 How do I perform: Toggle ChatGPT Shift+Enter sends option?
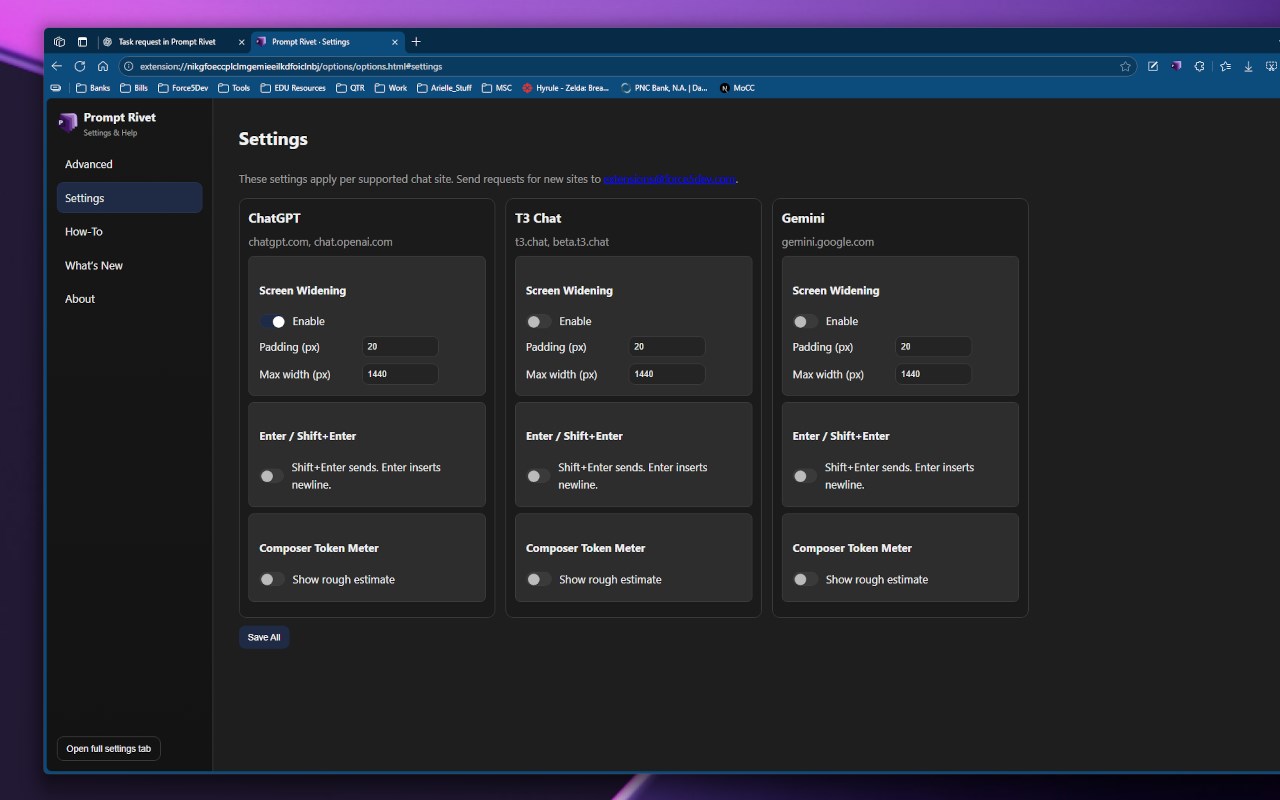[x=272, y=476]
